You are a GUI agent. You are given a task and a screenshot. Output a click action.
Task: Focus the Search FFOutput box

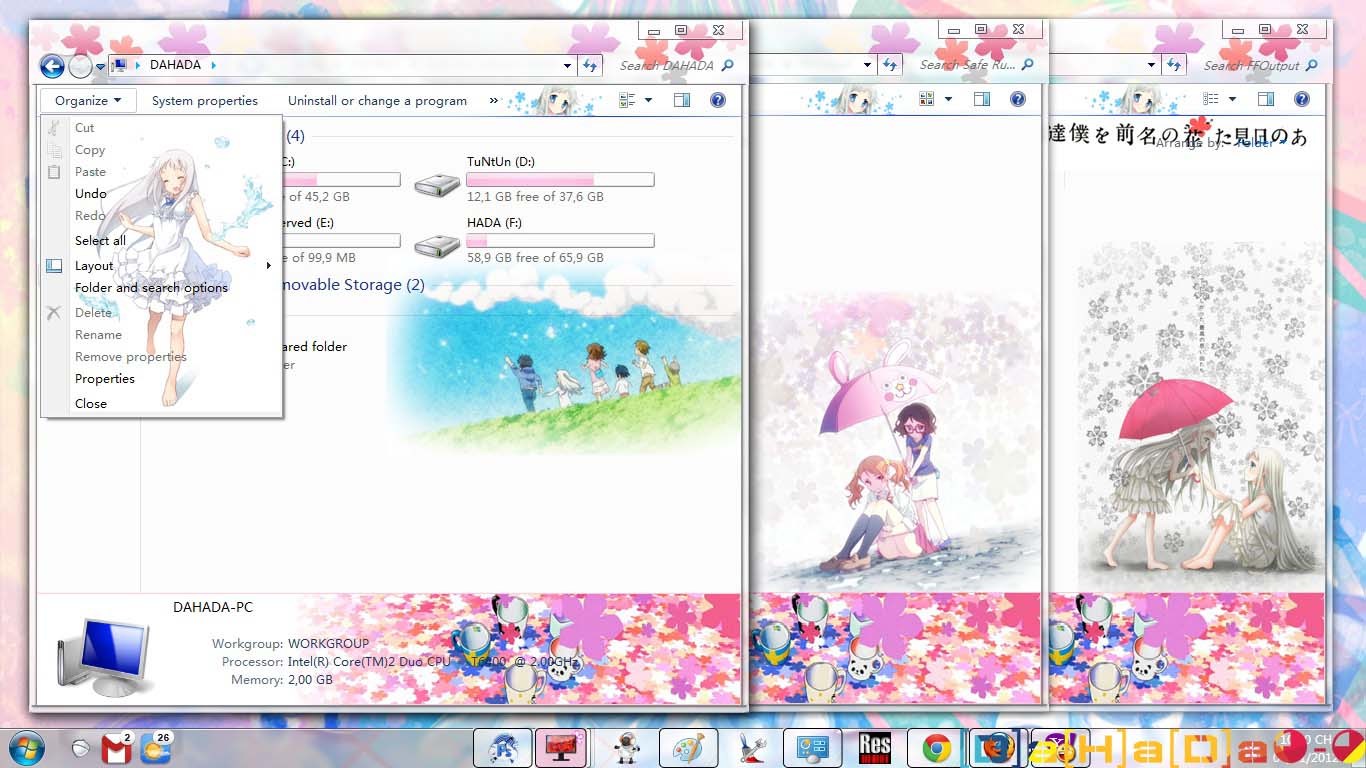point(1258,66)
